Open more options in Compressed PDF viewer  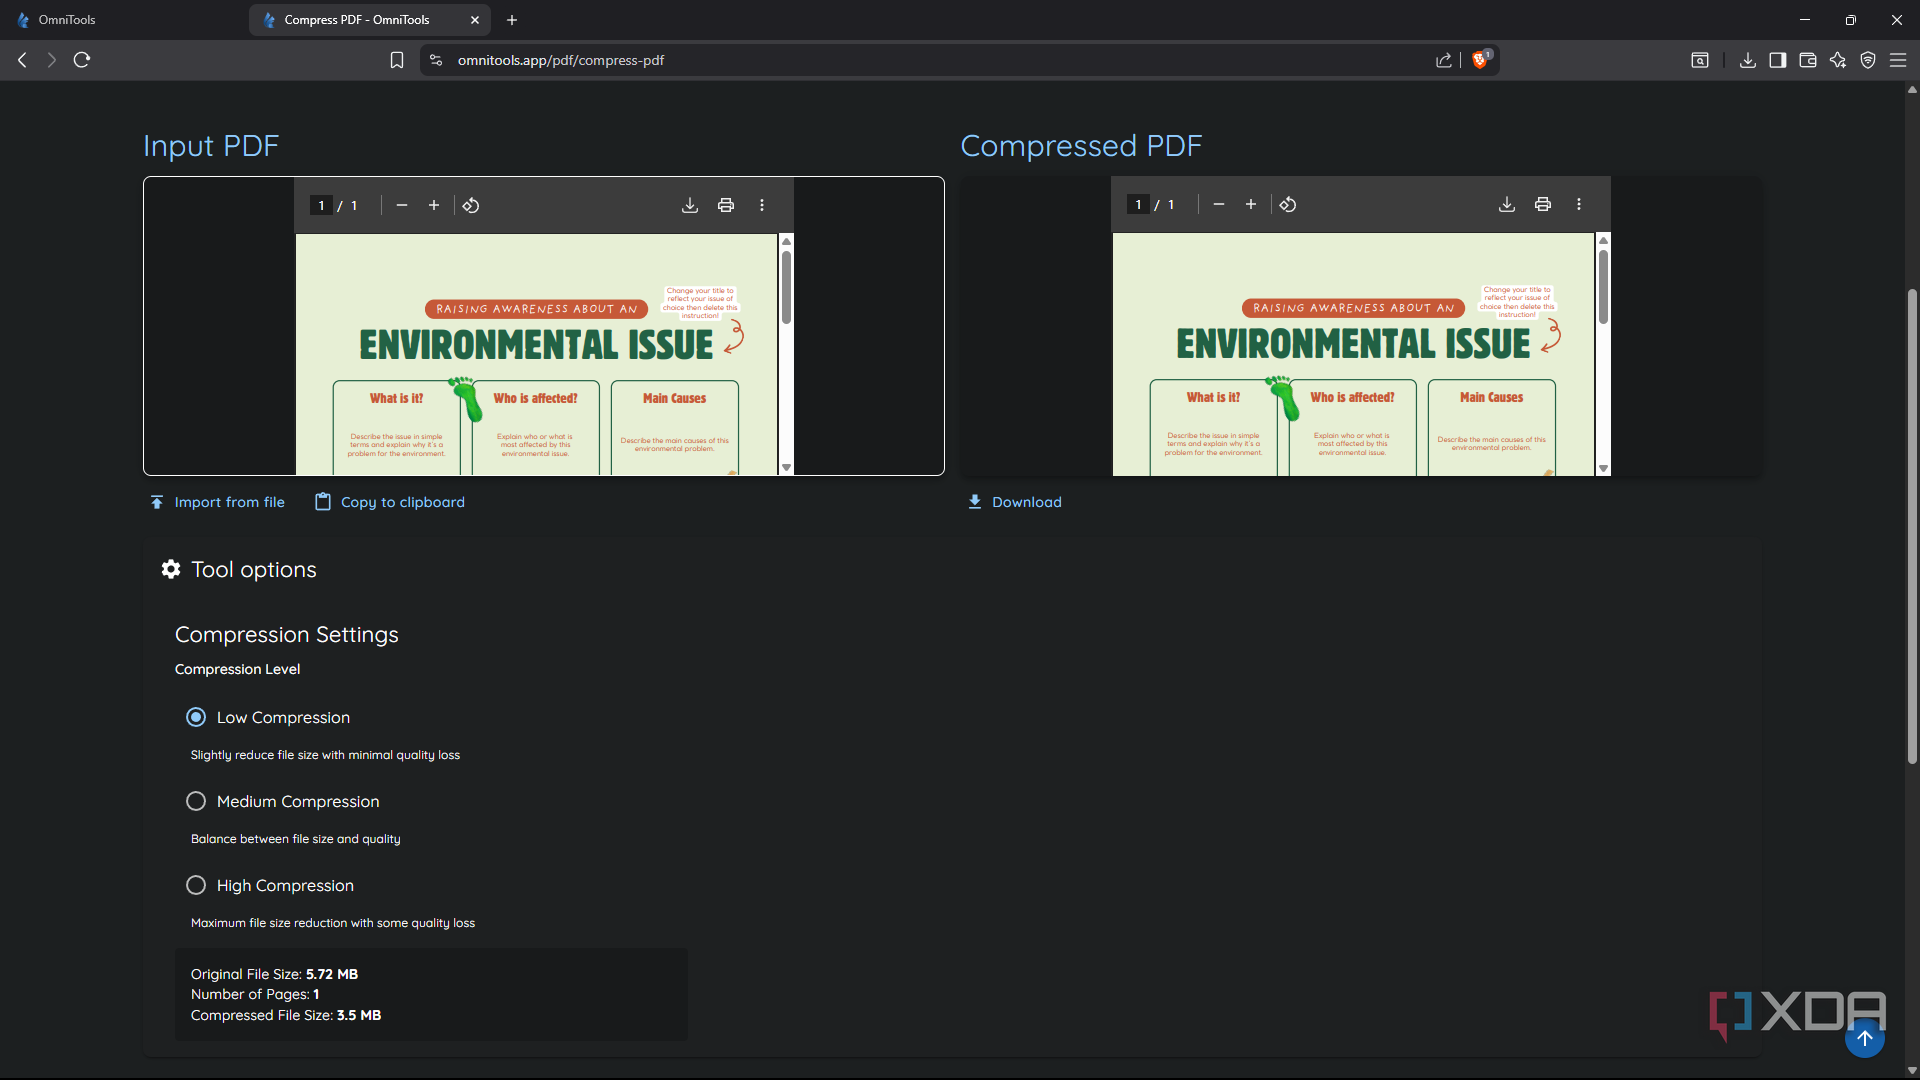pyautogui.click(x=1579, y=204)
